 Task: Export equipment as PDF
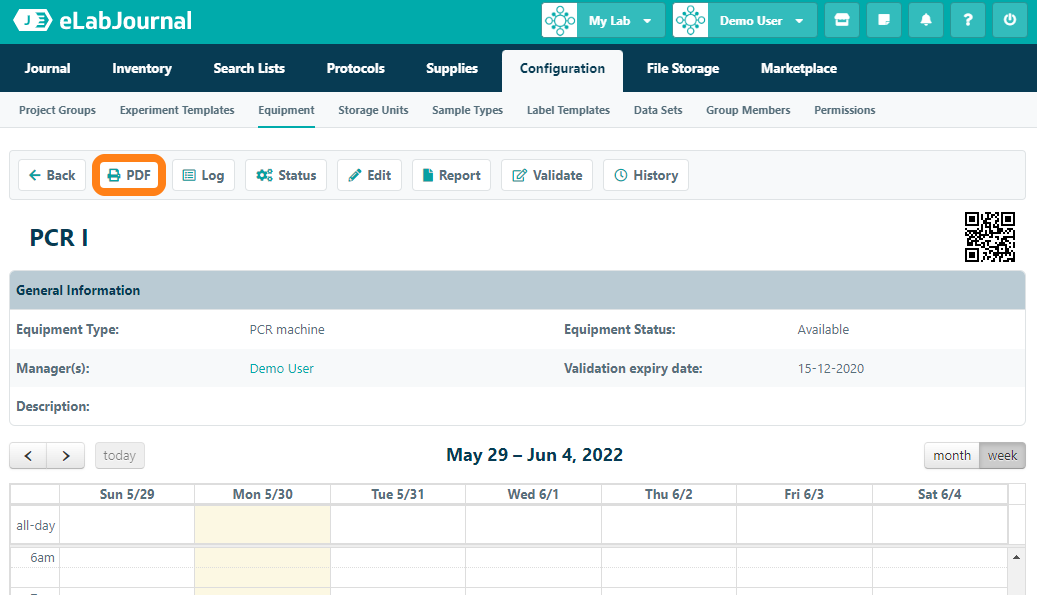point(129,175)
